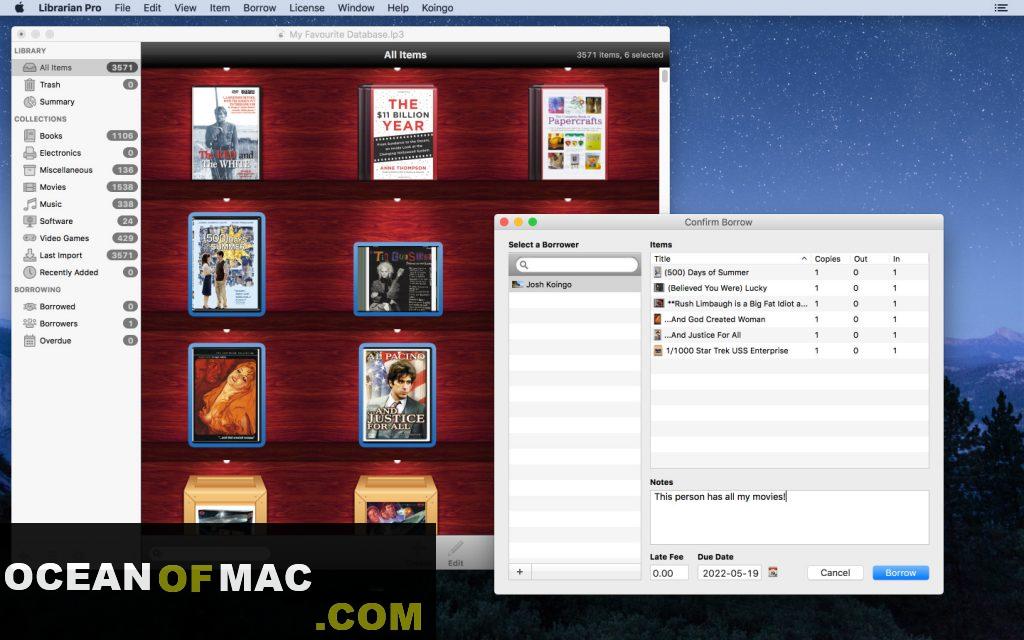Open the Librarian Pro menu
The image size is (1024, 640).
(70, 8)
